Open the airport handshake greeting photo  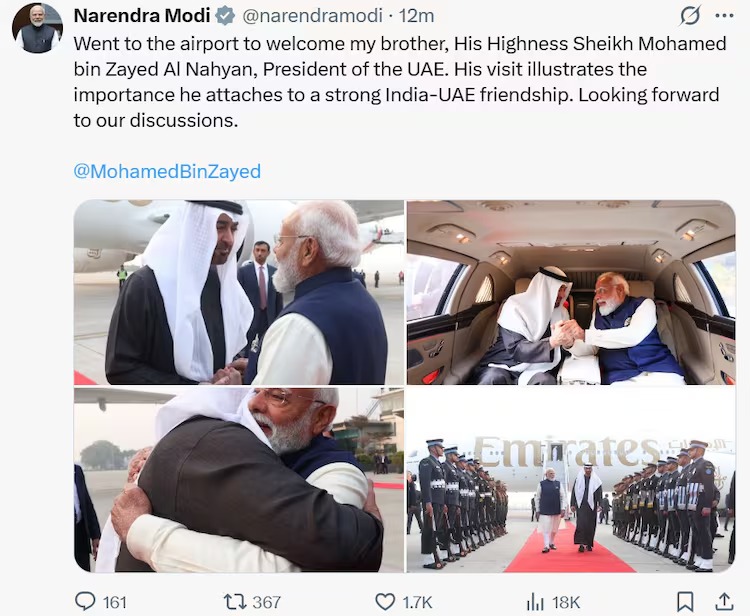(x=239, y=292)
